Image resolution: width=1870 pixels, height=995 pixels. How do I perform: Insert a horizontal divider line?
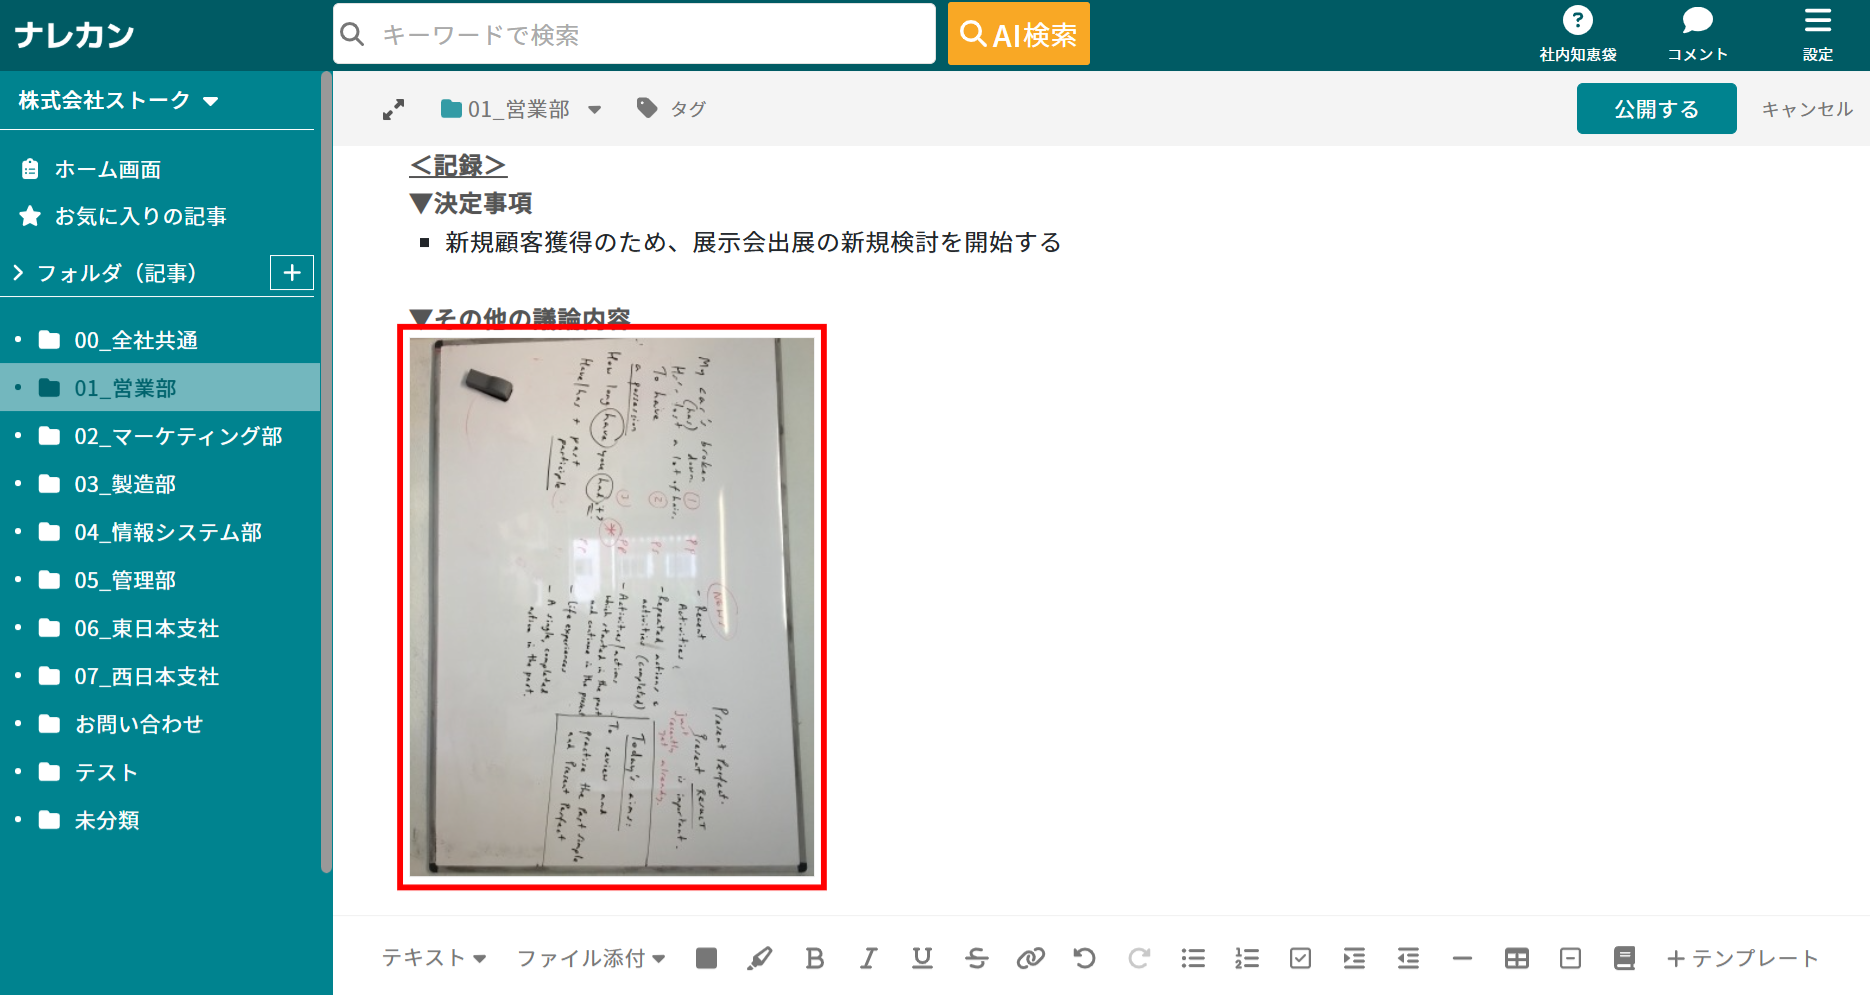pyautogui.click(x=1462, y=958)
